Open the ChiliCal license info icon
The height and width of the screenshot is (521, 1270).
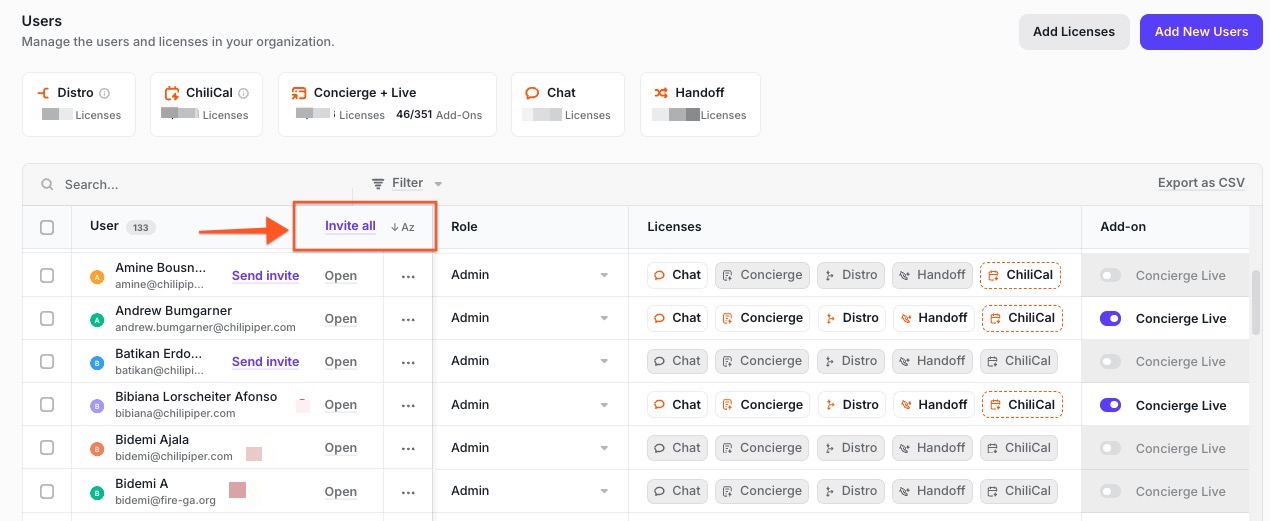(244, 93)
